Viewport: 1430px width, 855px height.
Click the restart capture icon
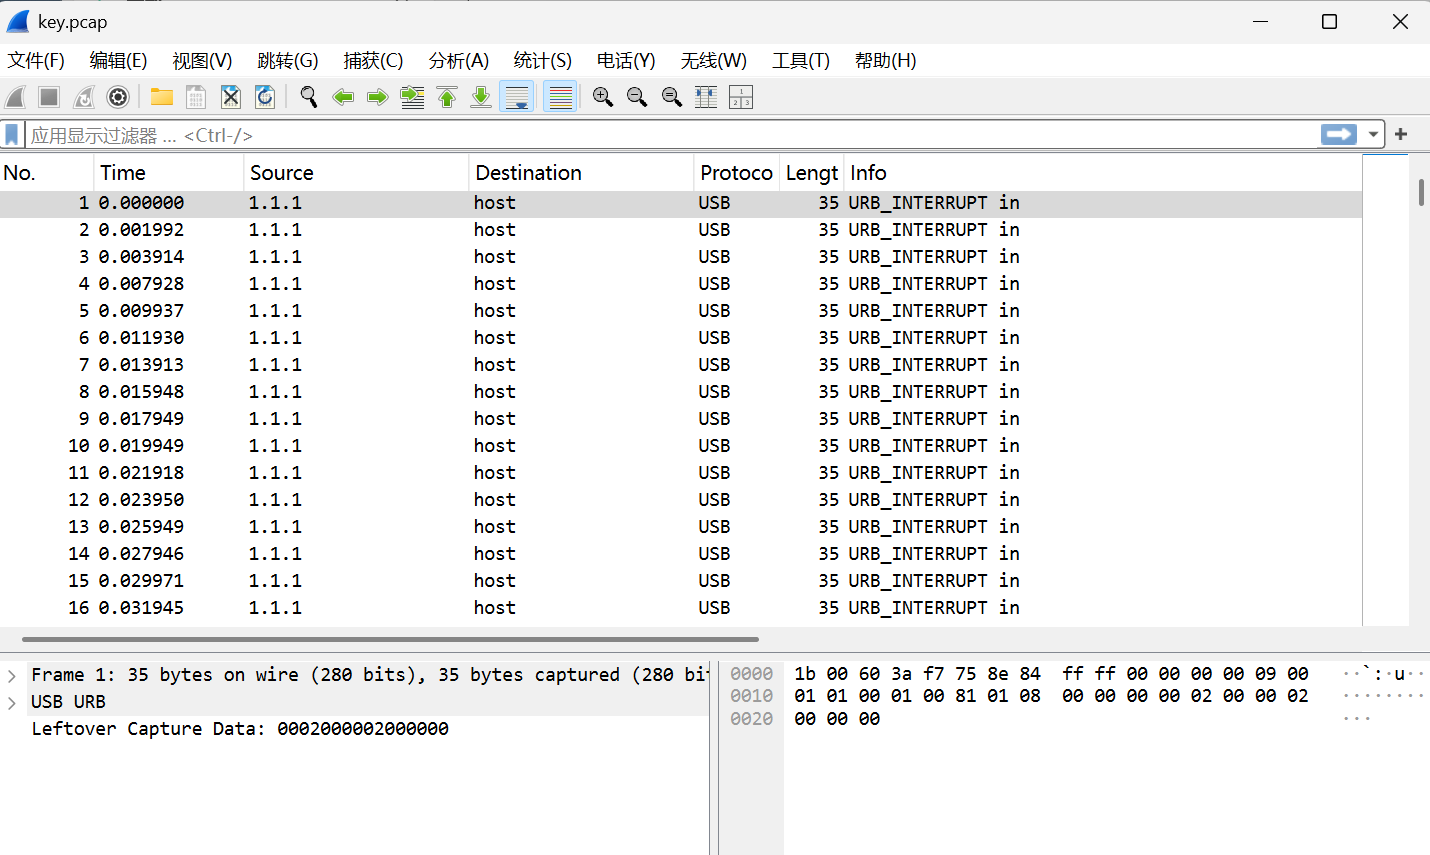point(84,97)
